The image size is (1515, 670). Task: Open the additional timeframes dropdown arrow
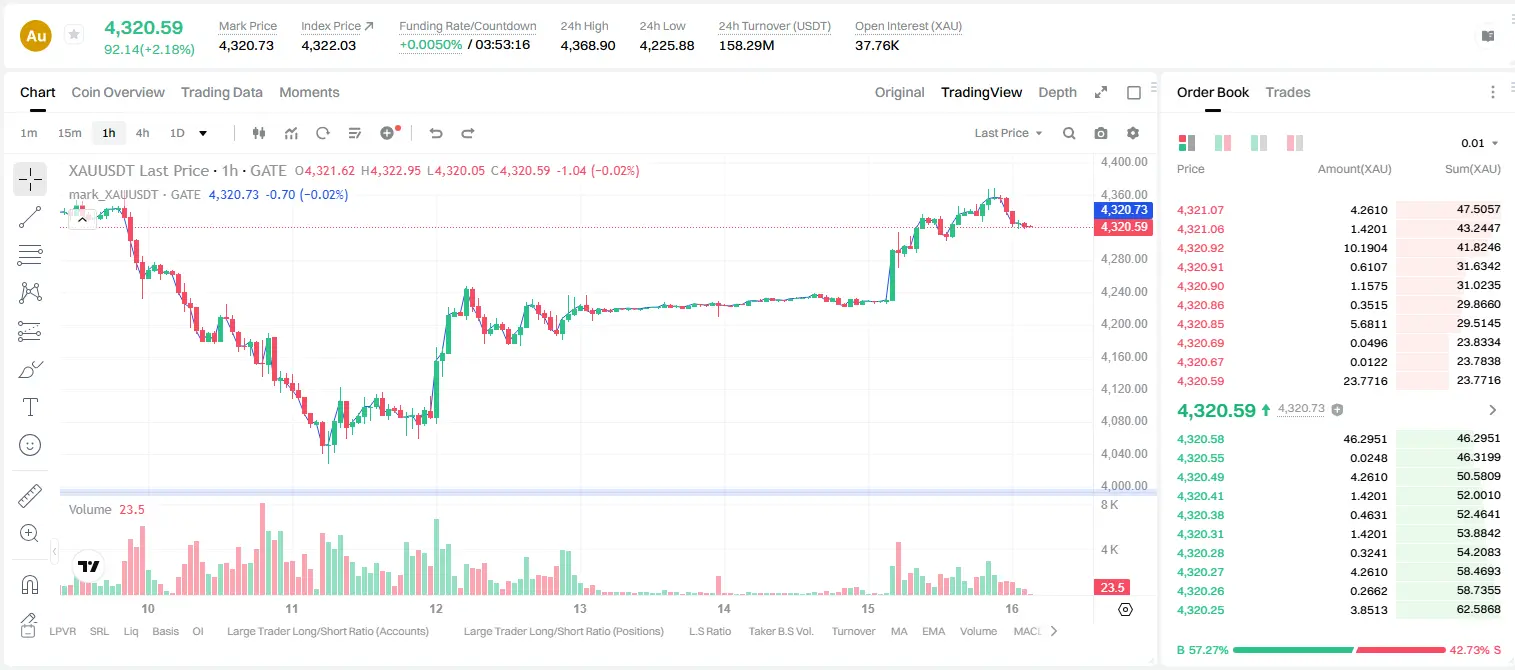203,133
